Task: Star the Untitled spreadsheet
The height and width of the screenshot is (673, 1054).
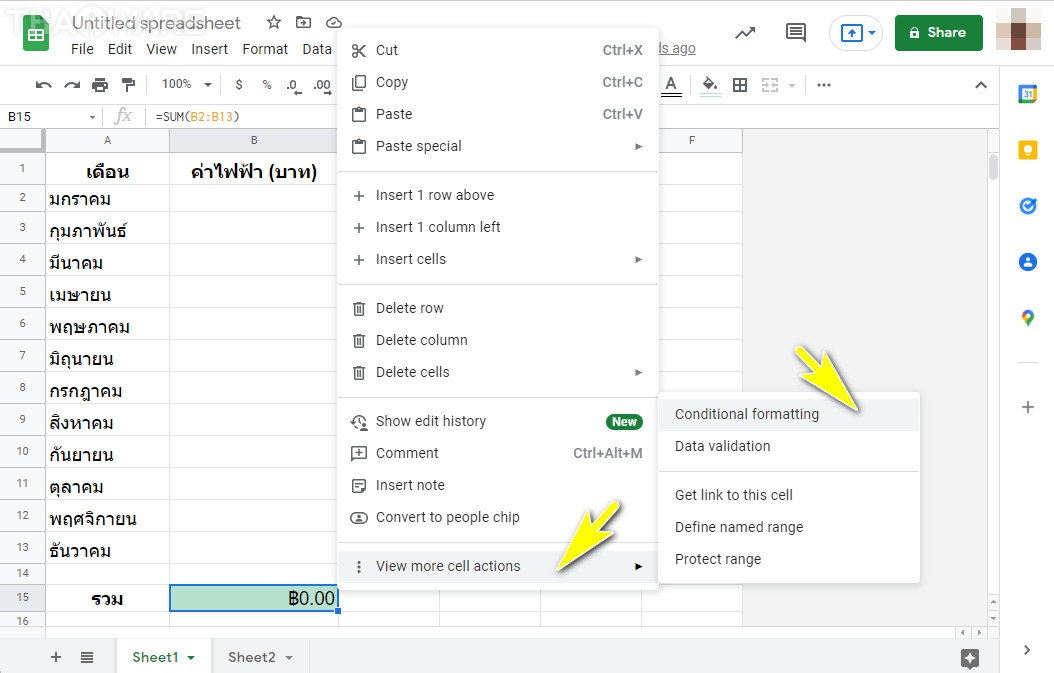Action: pyautogui.click(x=274, y=22)
